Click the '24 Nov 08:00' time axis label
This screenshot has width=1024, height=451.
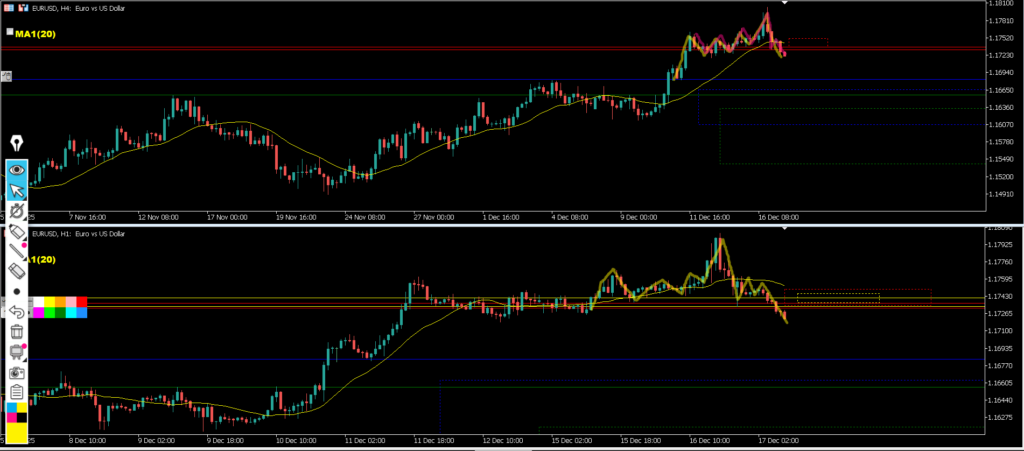[x=364, y=217]
